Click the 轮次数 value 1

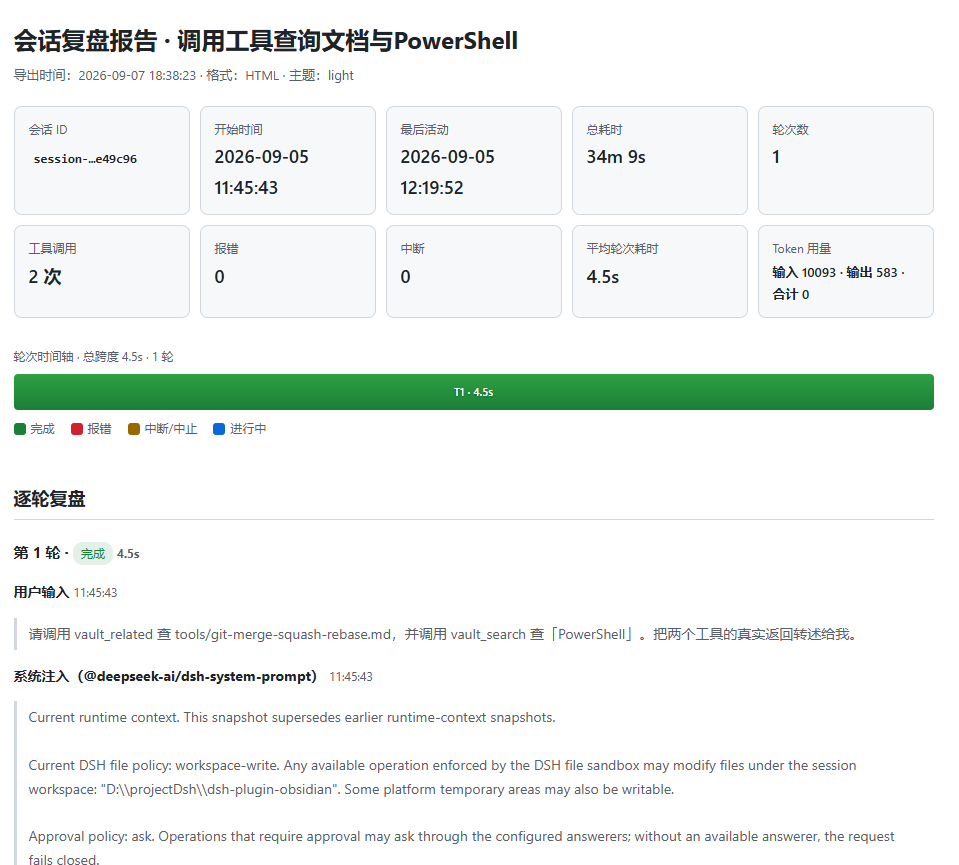coord(776,157)
